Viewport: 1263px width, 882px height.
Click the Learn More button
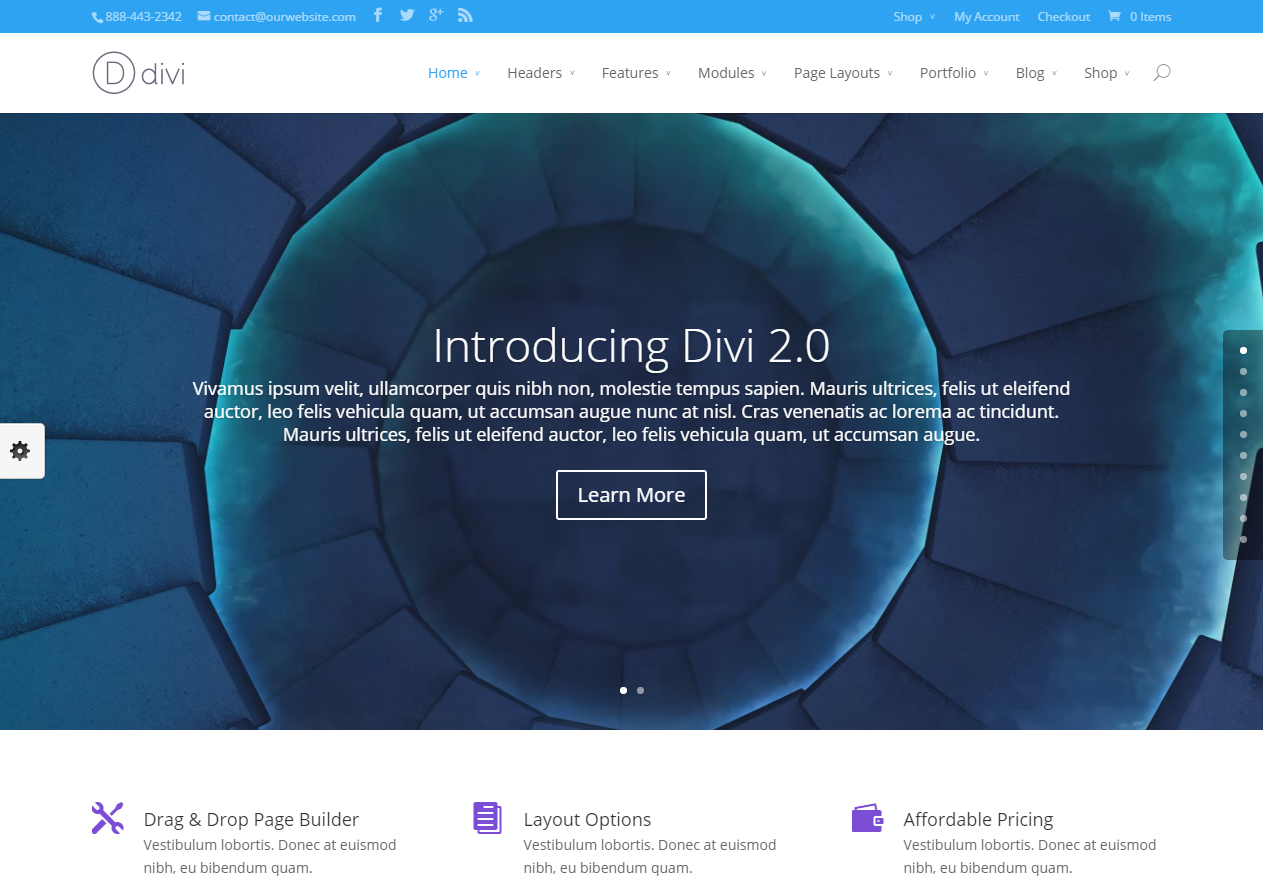coord(631,495)
